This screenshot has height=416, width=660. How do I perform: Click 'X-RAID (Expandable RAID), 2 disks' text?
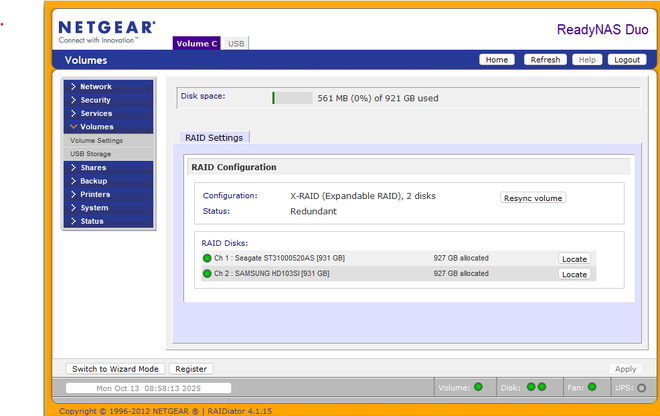pyautogui.click(x=363, y=196)
